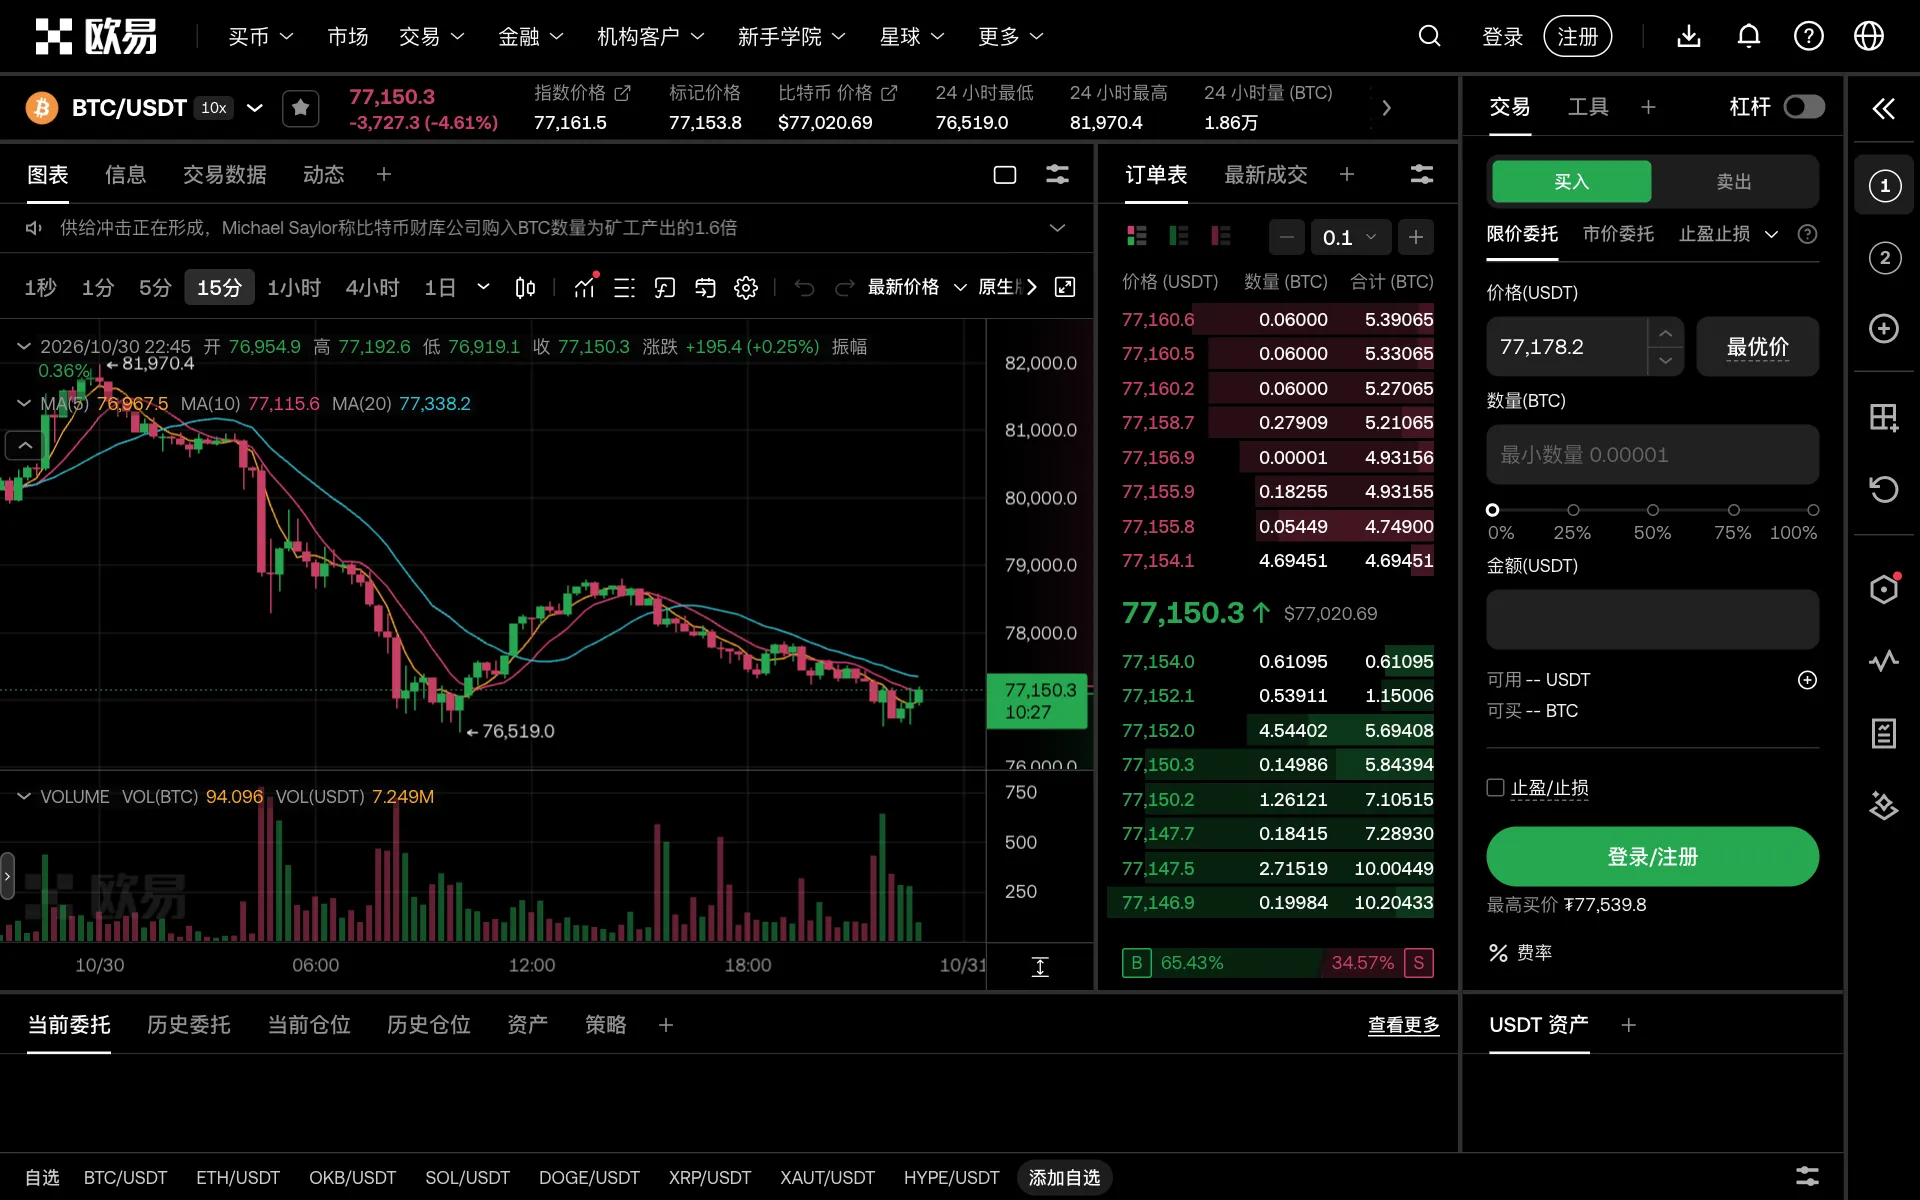Open 止盈止损 order type dropdown
1920x1200 pixels.
click(1728, 234)
